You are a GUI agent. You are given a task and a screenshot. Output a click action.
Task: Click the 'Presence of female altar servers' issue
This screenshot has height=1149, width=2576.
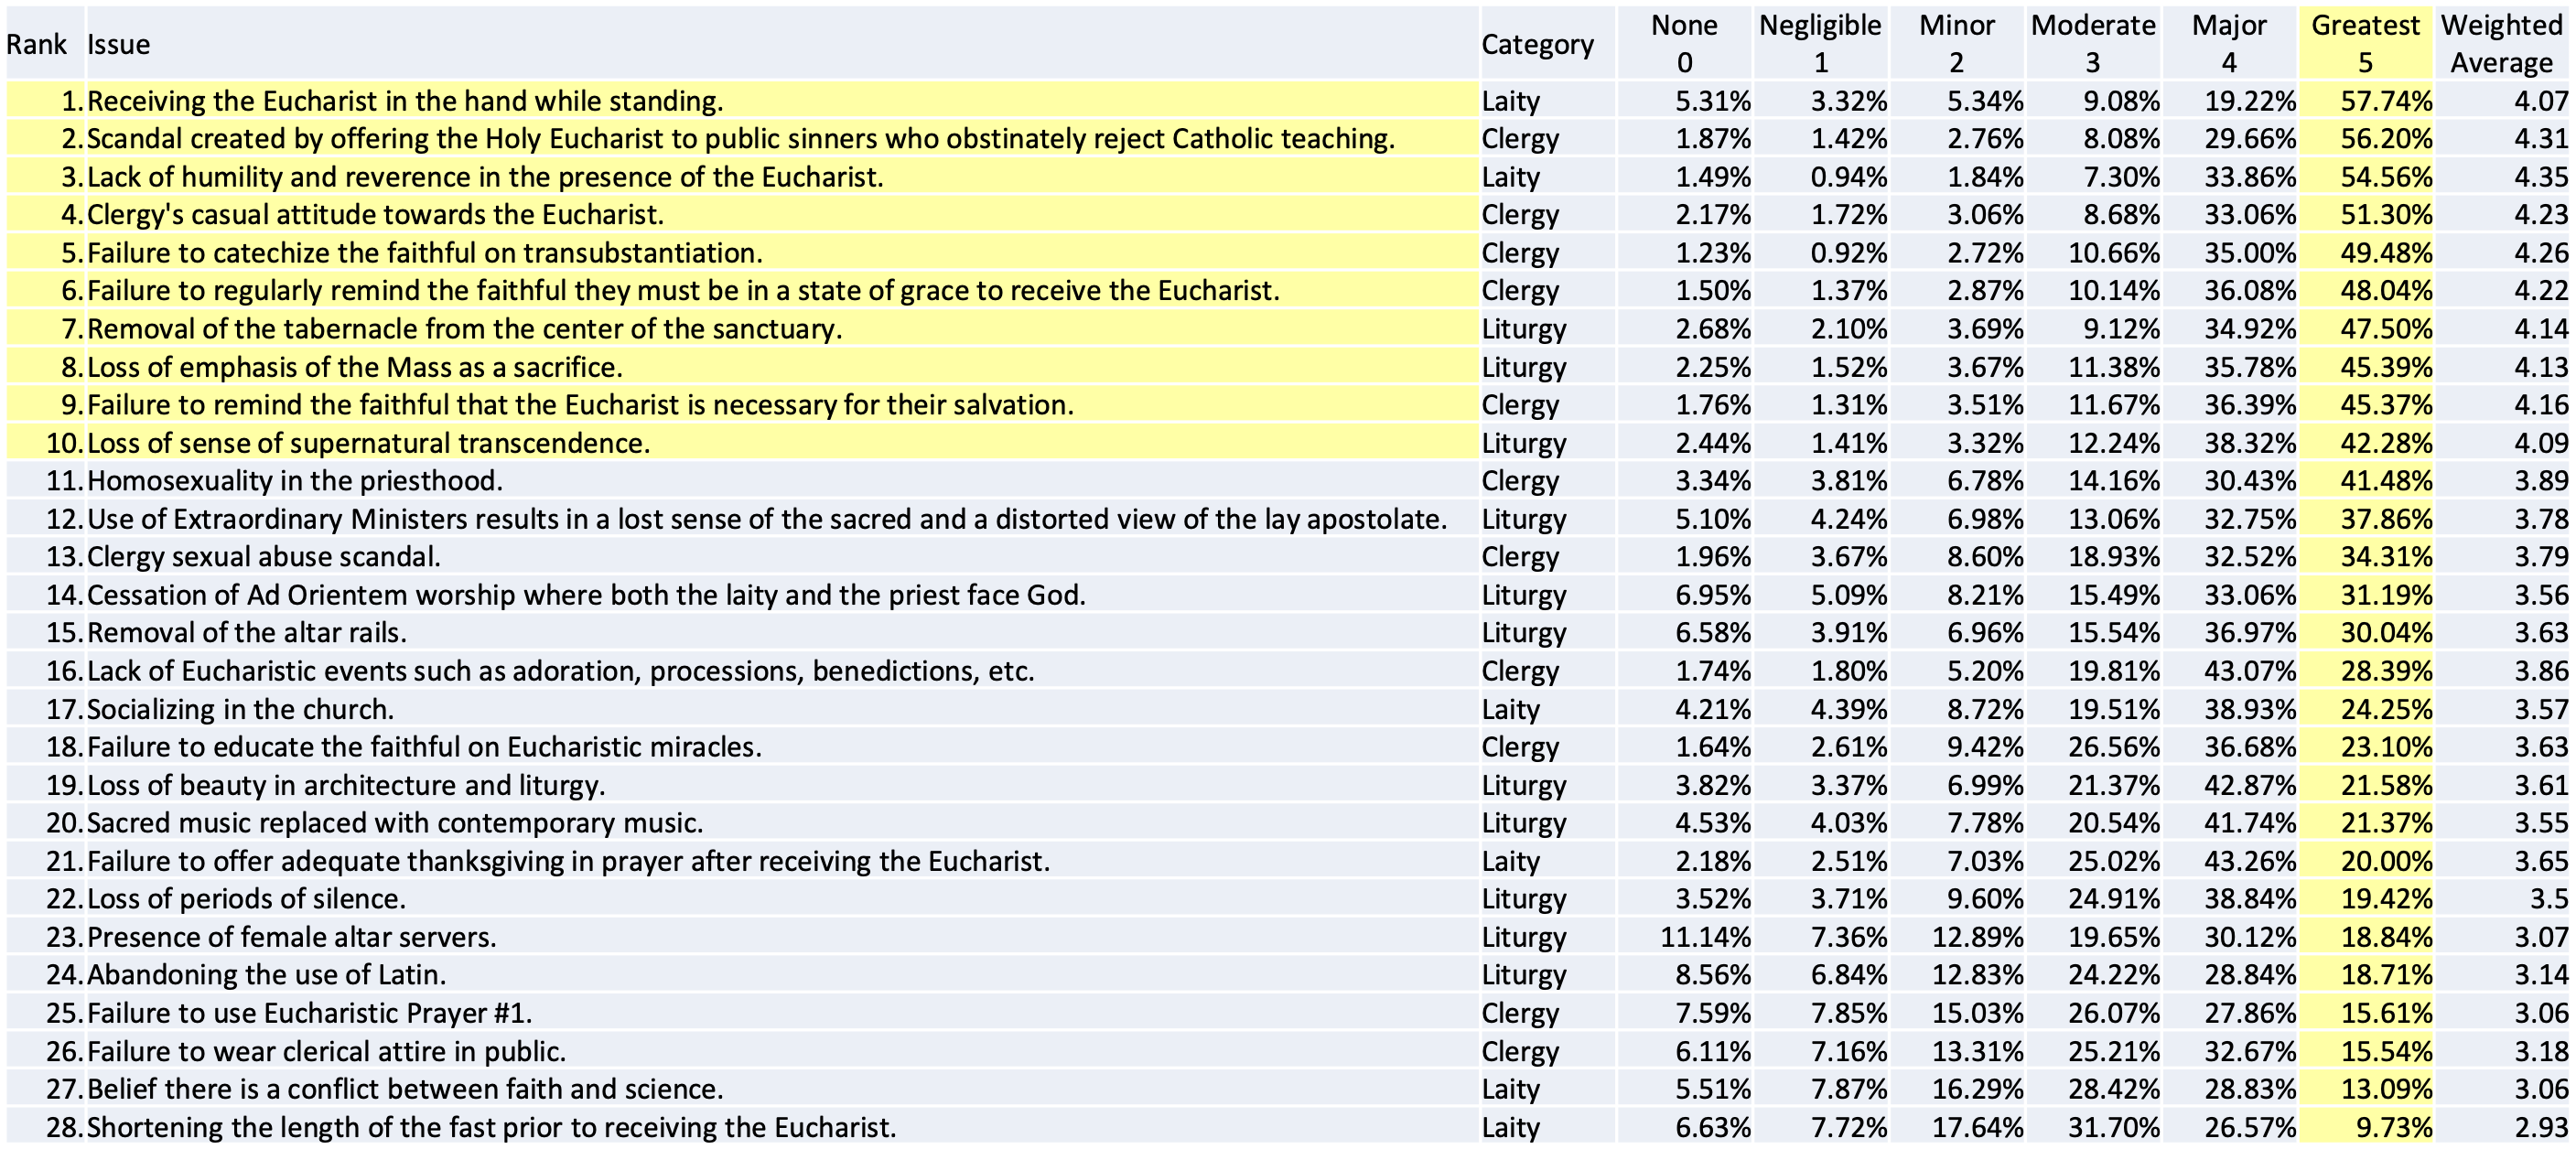(292, 937)
